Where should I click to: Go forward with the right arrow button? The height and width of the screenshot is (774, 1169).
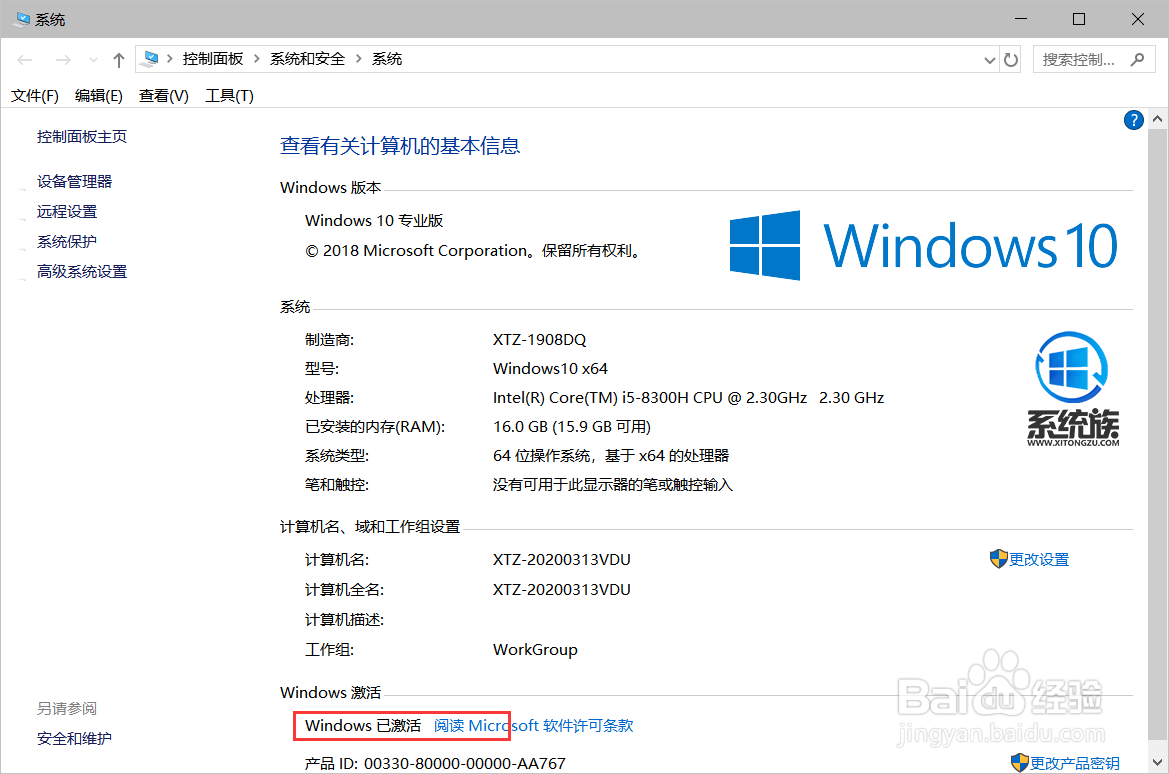63,60
